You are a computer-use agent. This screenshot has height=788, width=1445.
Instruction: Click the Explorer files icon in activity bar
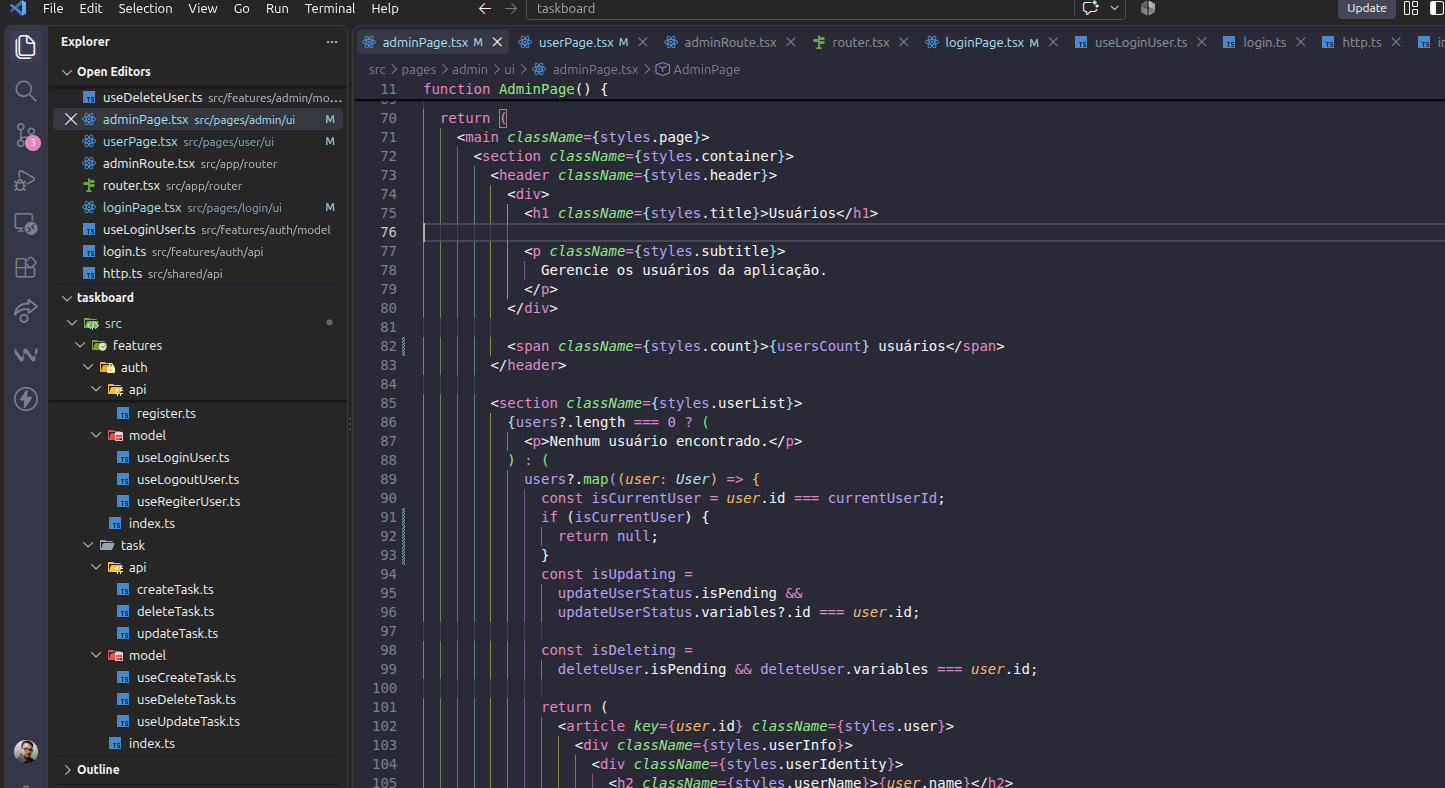(26, 47)
